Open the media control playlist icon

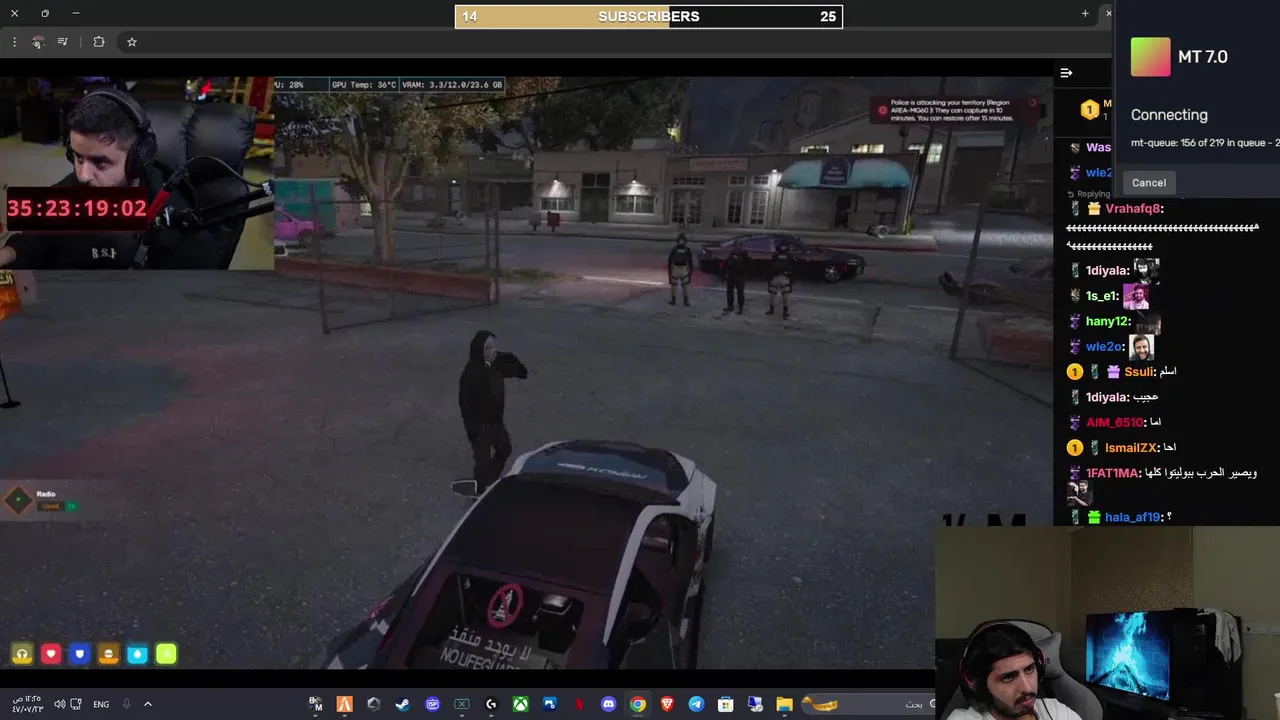pos(63,42)
